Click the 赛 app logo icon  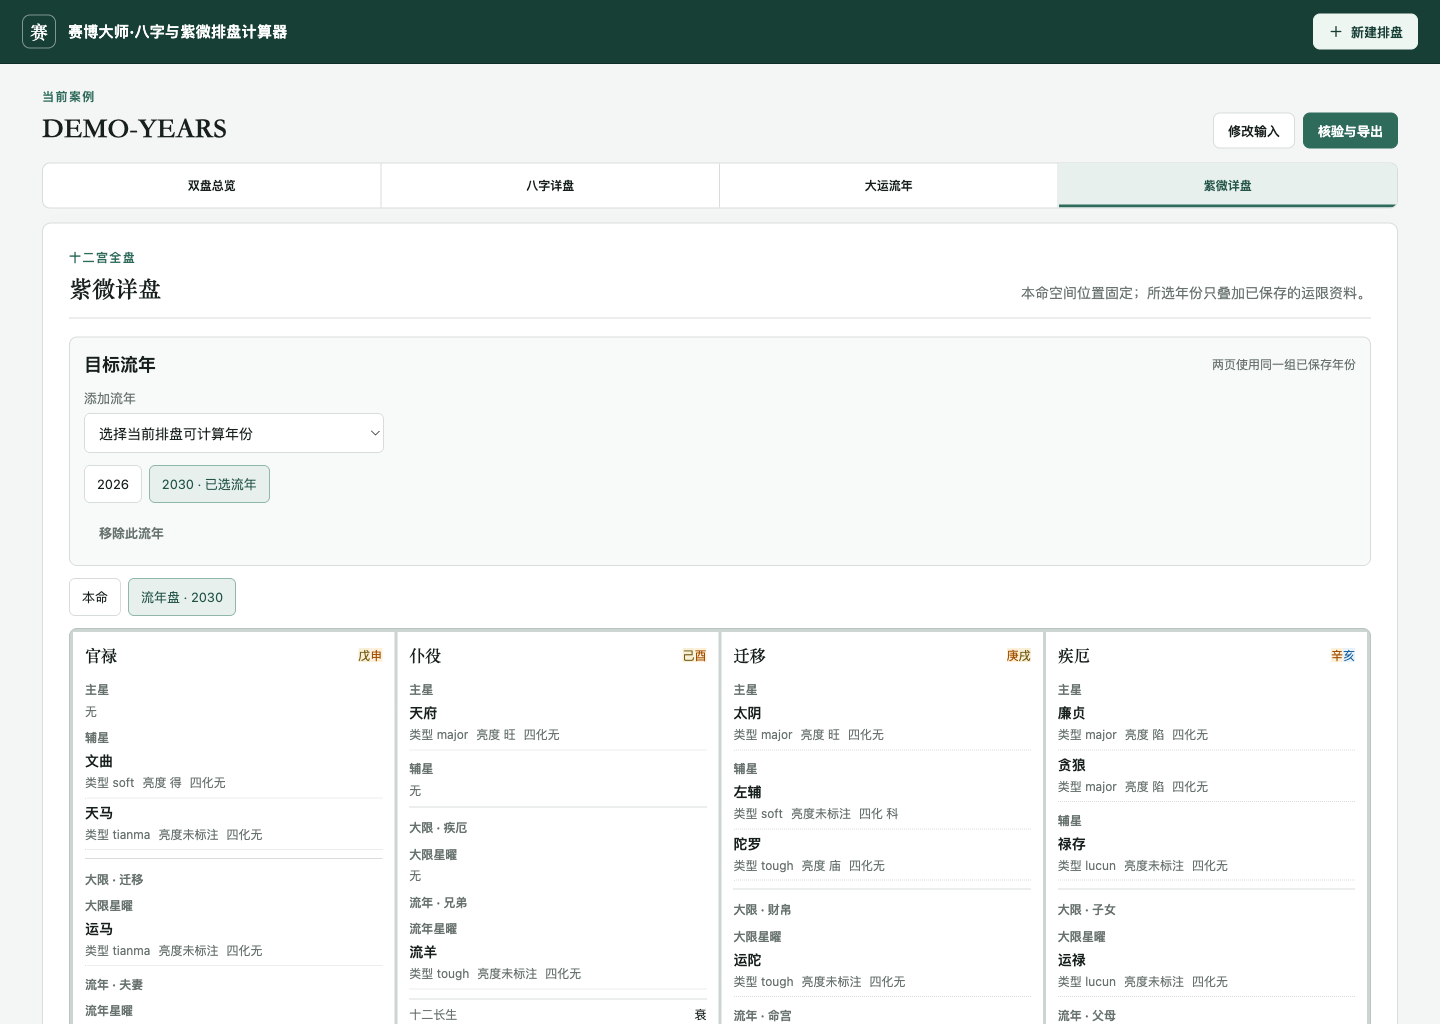(x=39, y=32)
